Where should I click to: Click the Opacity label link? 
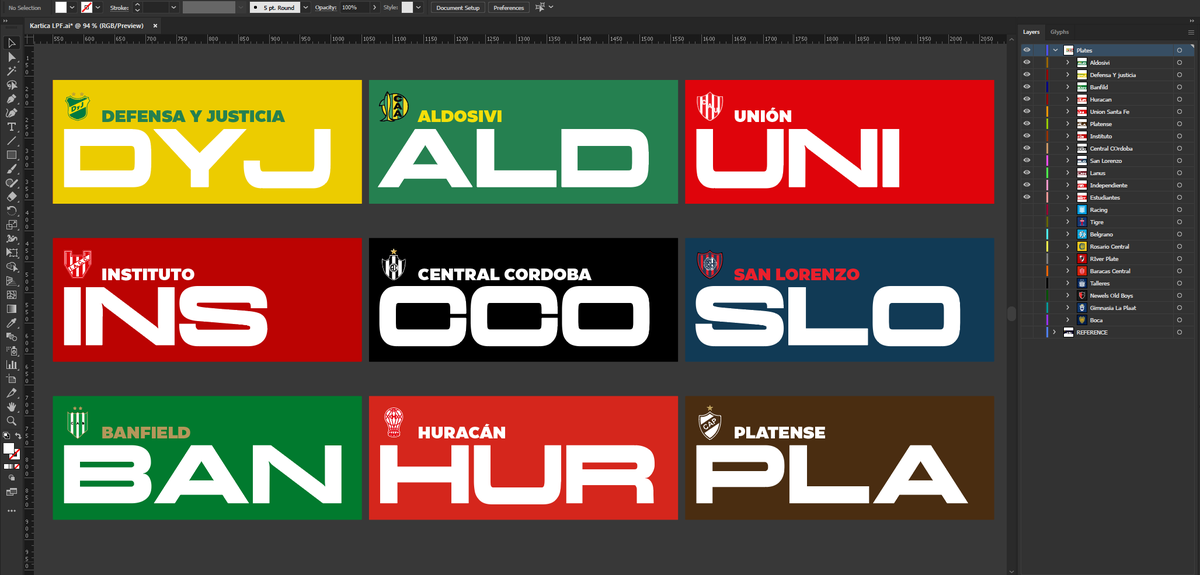pyautogui.click(x=326, y=7)
